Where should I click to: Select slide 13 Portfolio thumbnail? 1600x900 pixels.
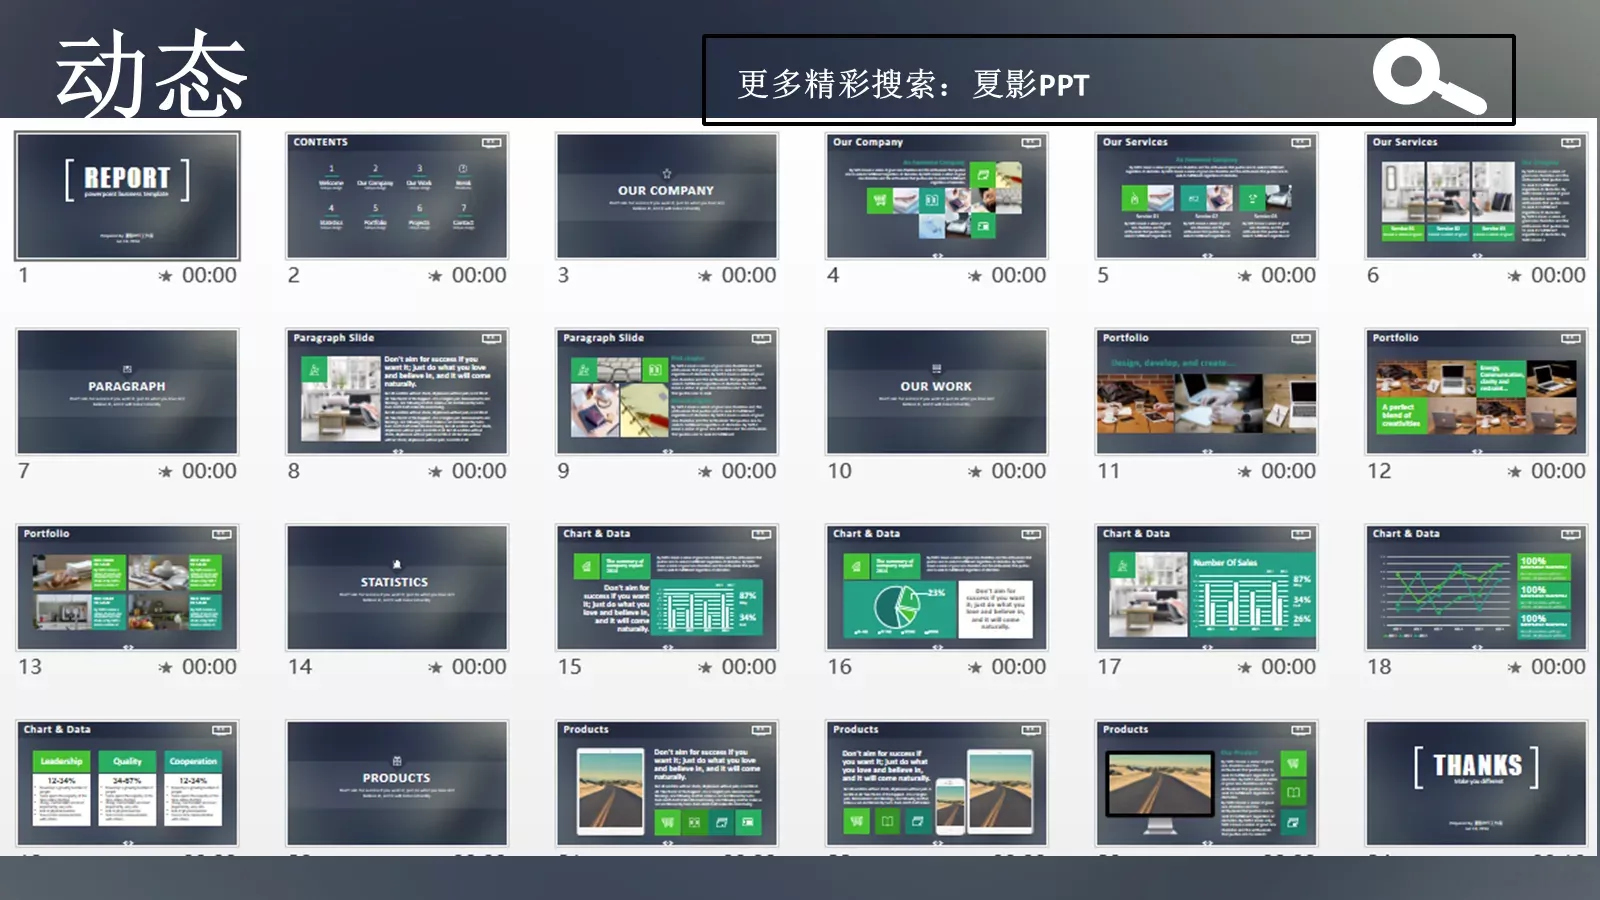click(127, 587)
